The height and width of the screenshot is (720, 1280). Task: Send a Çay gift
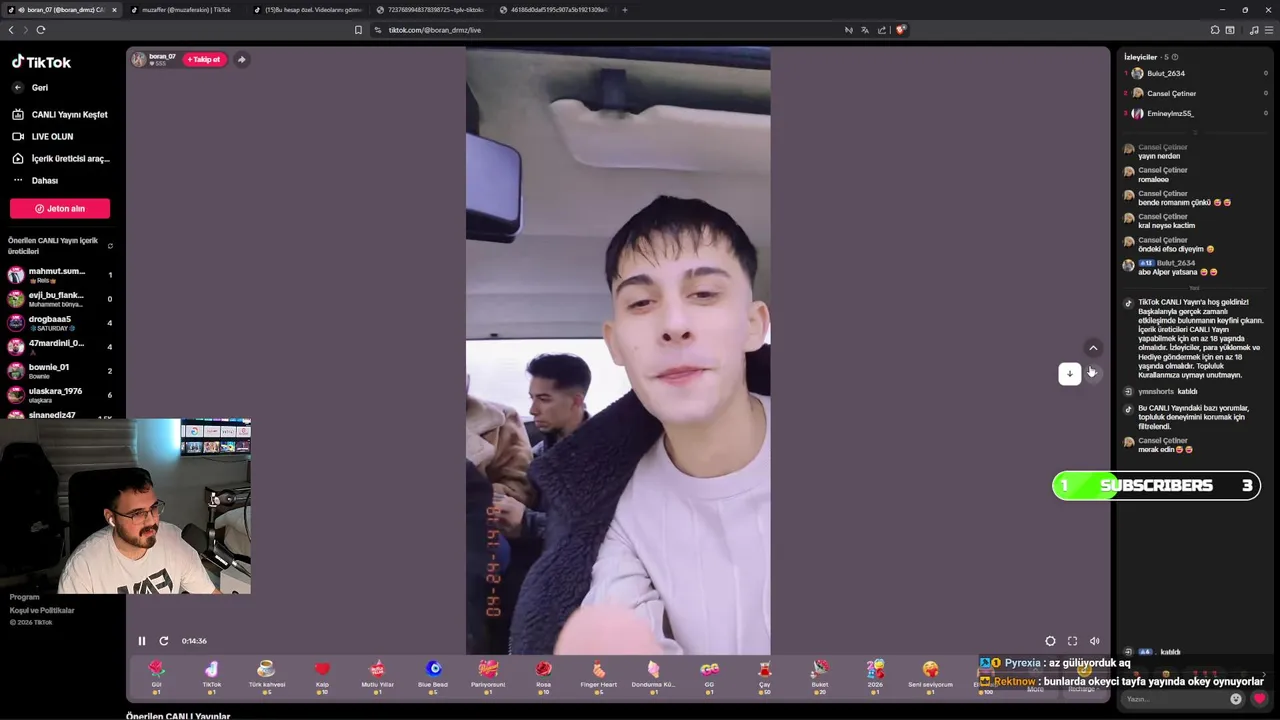pos(764,676)
